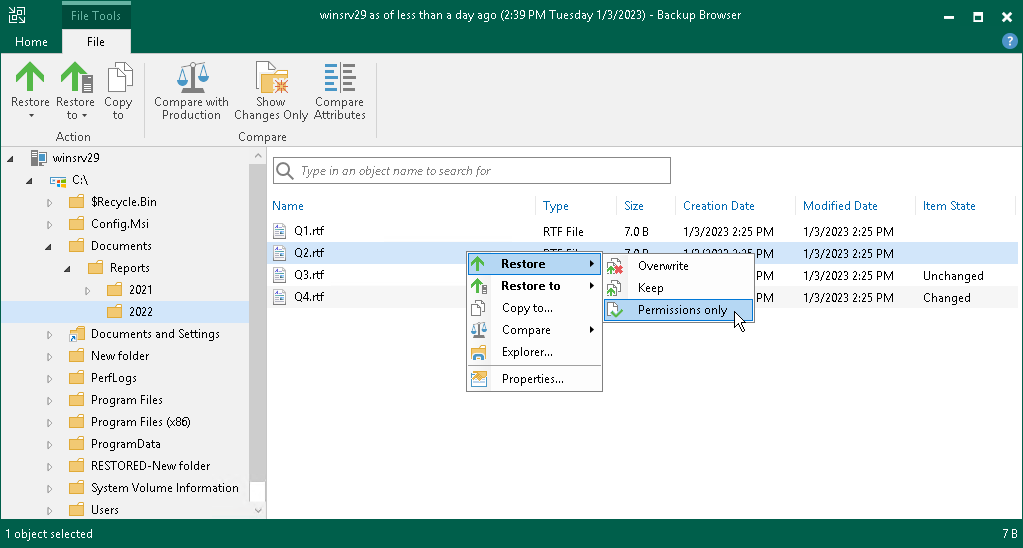Open Restore to submenu in context menu

534,286
